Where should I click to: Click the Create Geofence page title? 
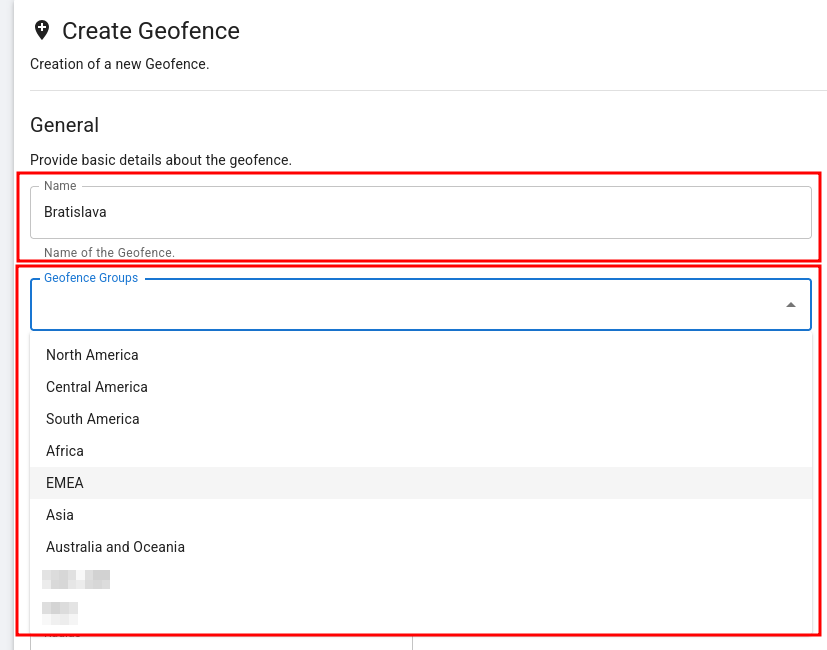151,31
